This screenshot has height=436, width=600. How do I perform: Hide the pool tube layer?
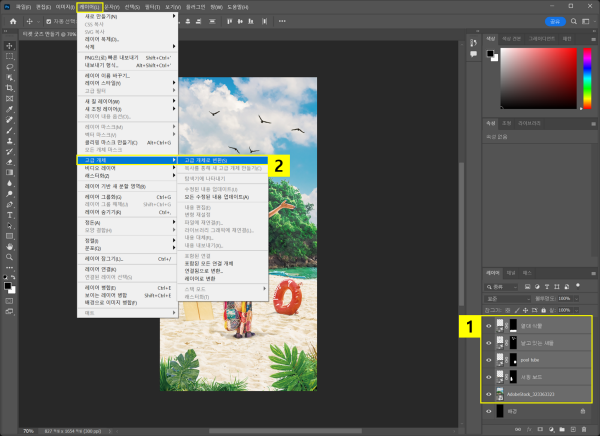tap(489, 360)
